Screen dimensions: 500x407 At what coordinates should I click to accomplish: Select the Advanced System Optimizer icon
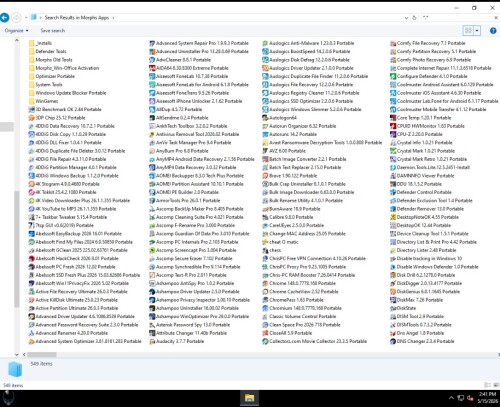point(32,341)
